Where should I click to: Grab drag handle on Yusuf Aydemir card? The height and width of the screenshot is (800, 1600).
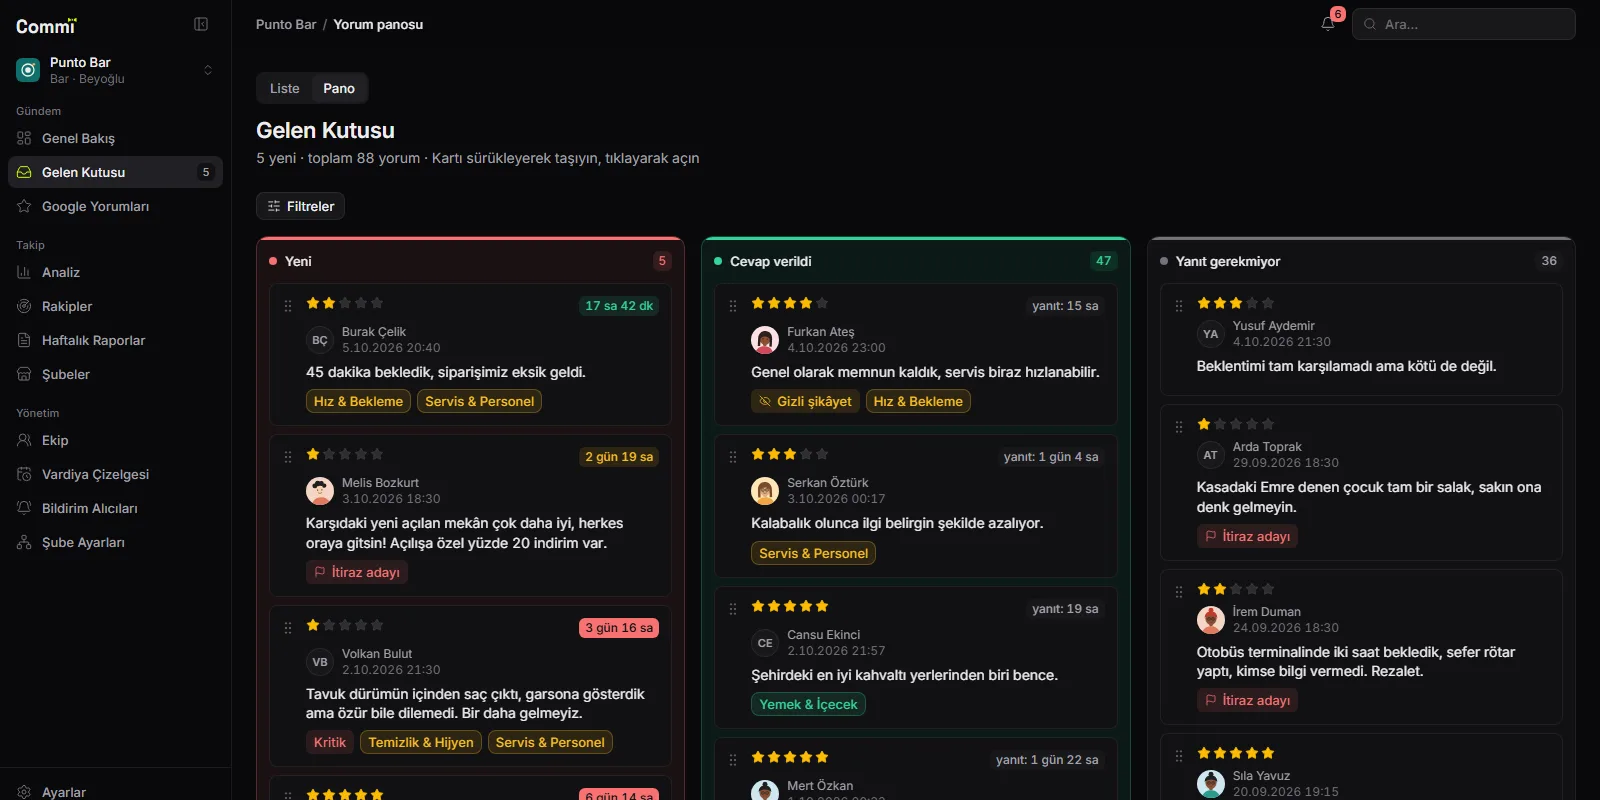[1179, 306]
